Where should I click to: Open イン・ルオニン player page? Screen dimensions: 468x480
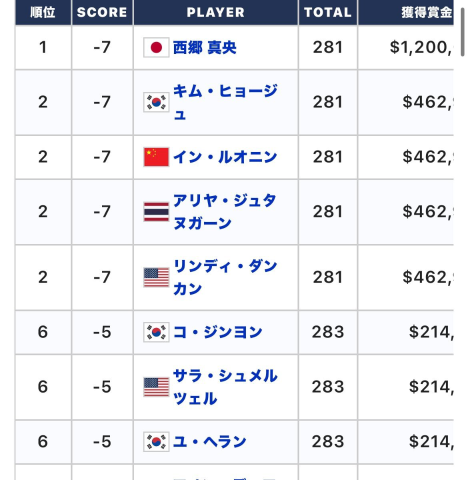click(225, 157)
